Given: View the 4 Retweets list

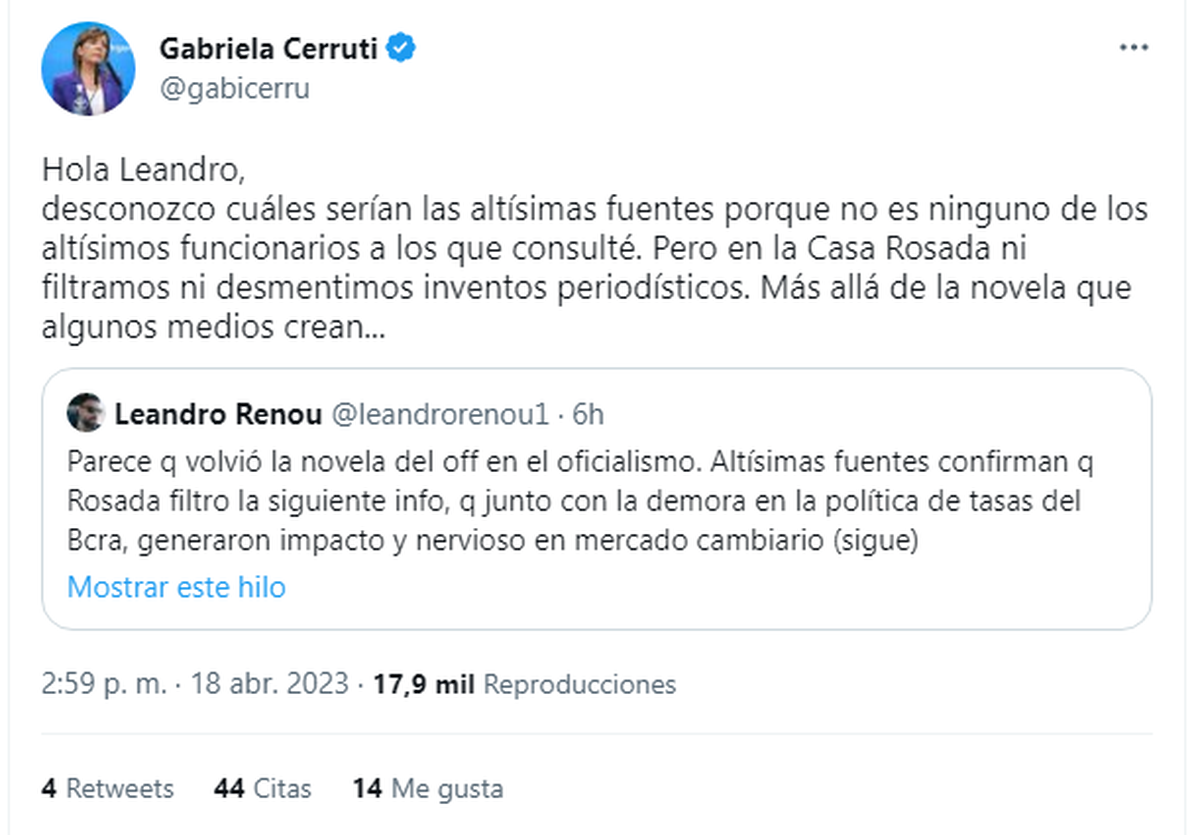Looking at the screenshot, I should tap(107, 788).
